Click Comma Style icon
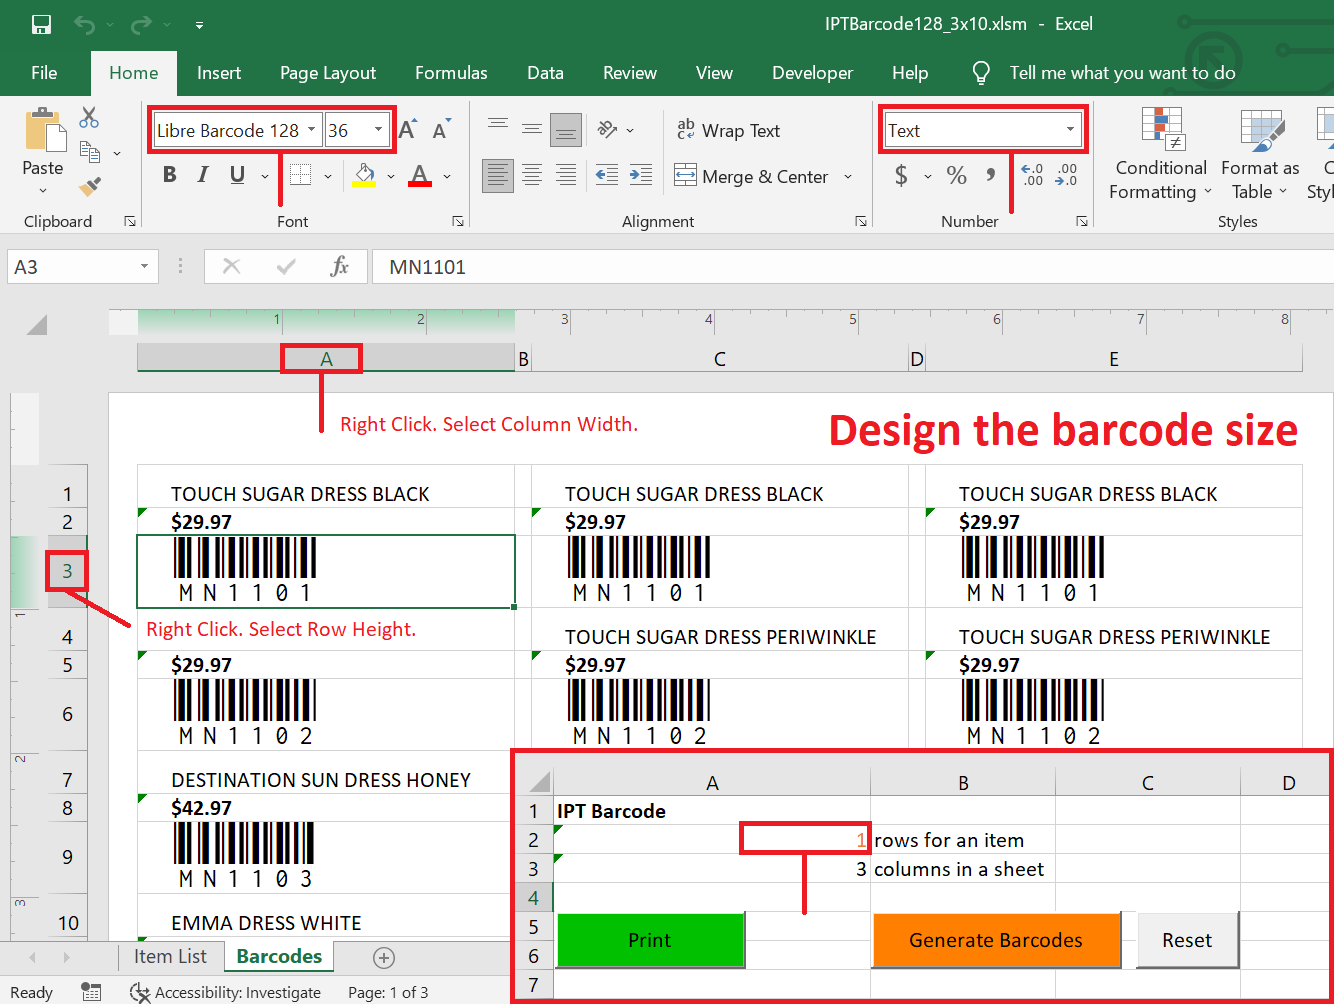The image size is (1334, 1004). click(990, 176)
